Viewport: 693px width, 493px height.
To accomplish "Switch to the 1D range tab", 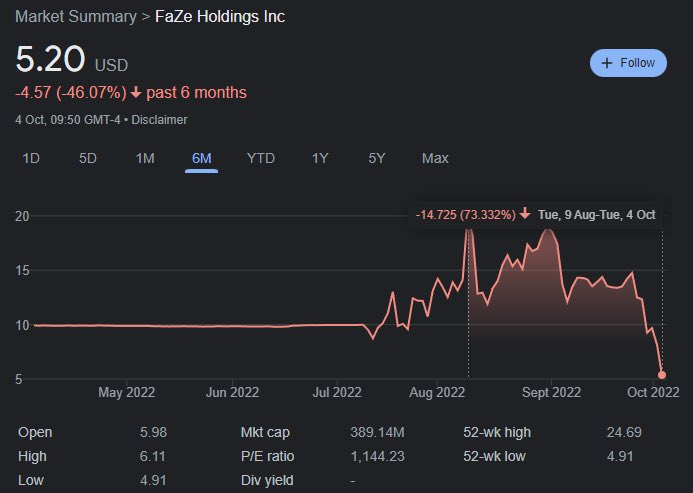I will (x=31, y=158).
